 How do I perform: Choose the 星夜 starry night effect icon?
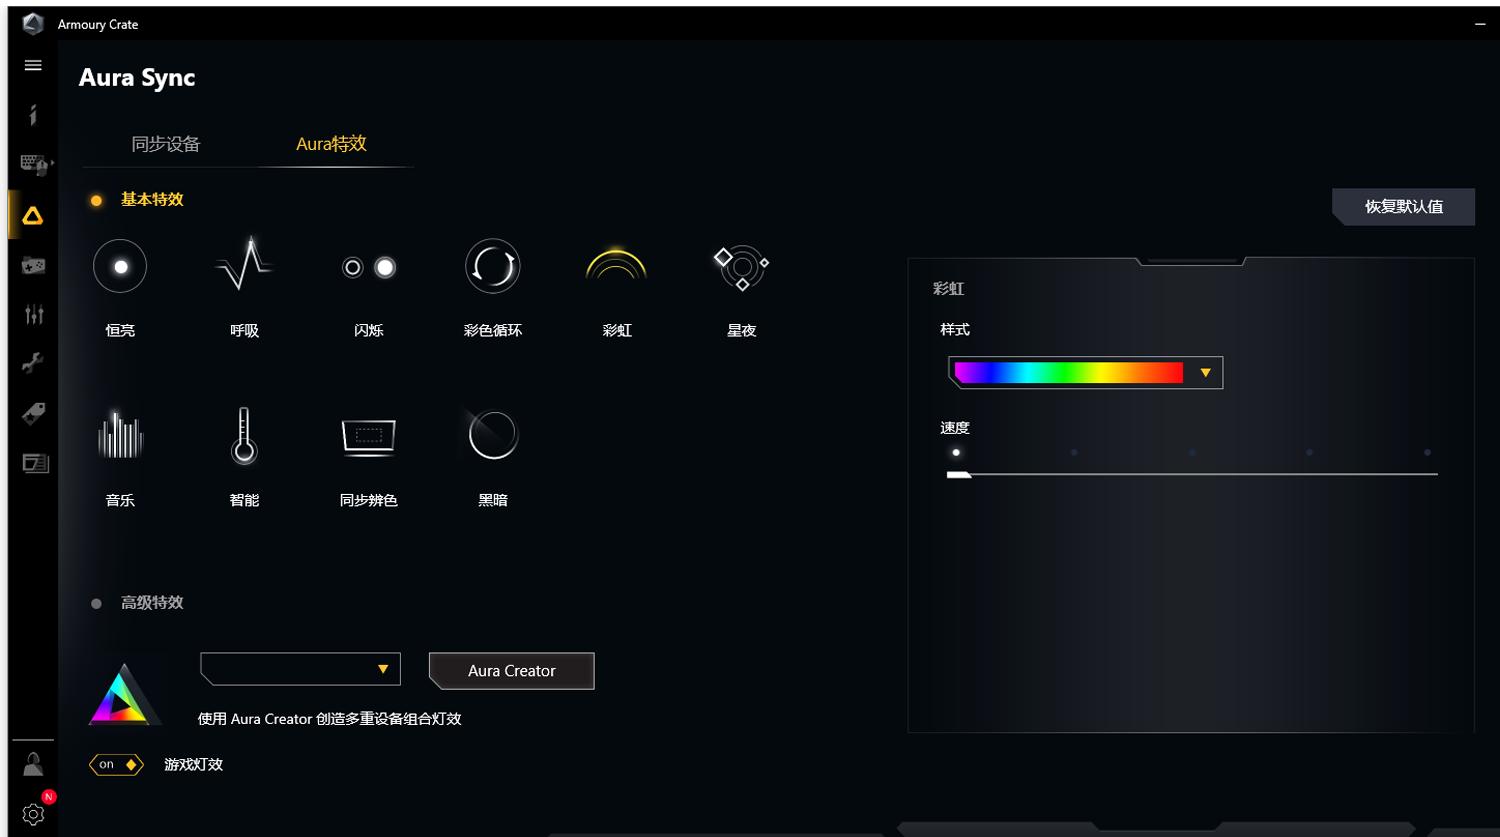tap(741, 268)
